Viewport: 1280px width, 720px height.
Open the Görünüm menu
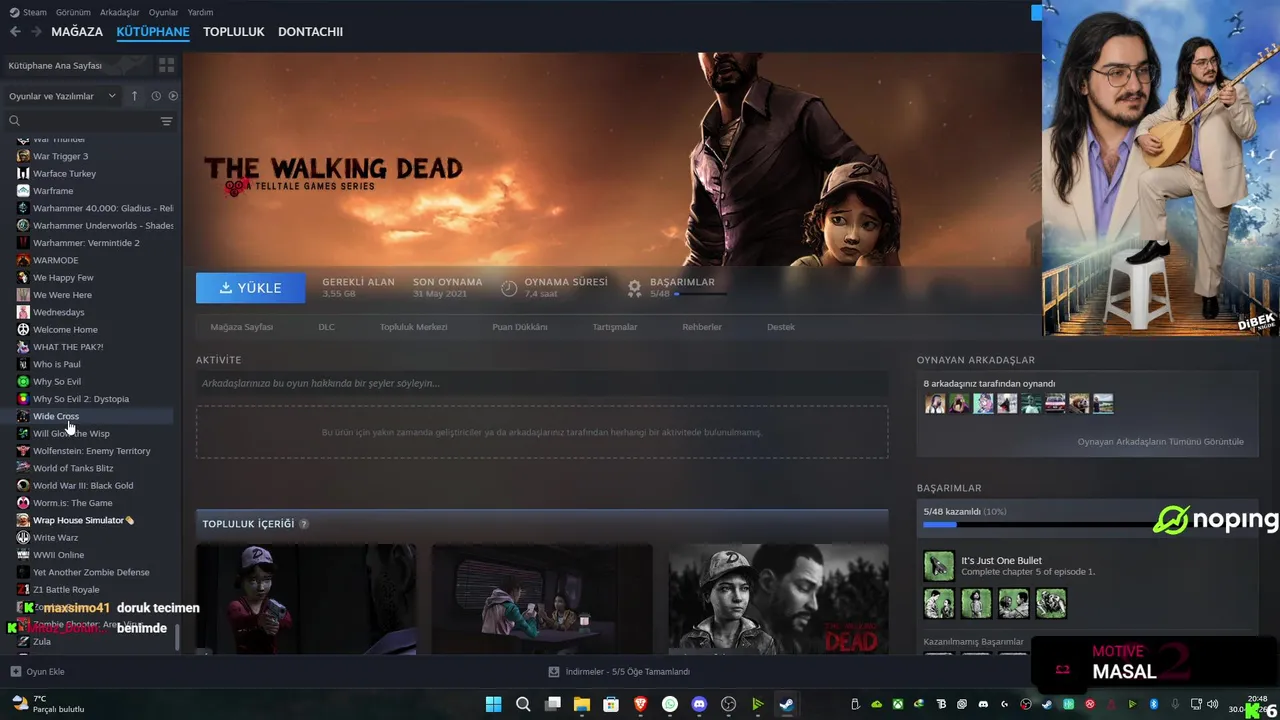point(73,12)
